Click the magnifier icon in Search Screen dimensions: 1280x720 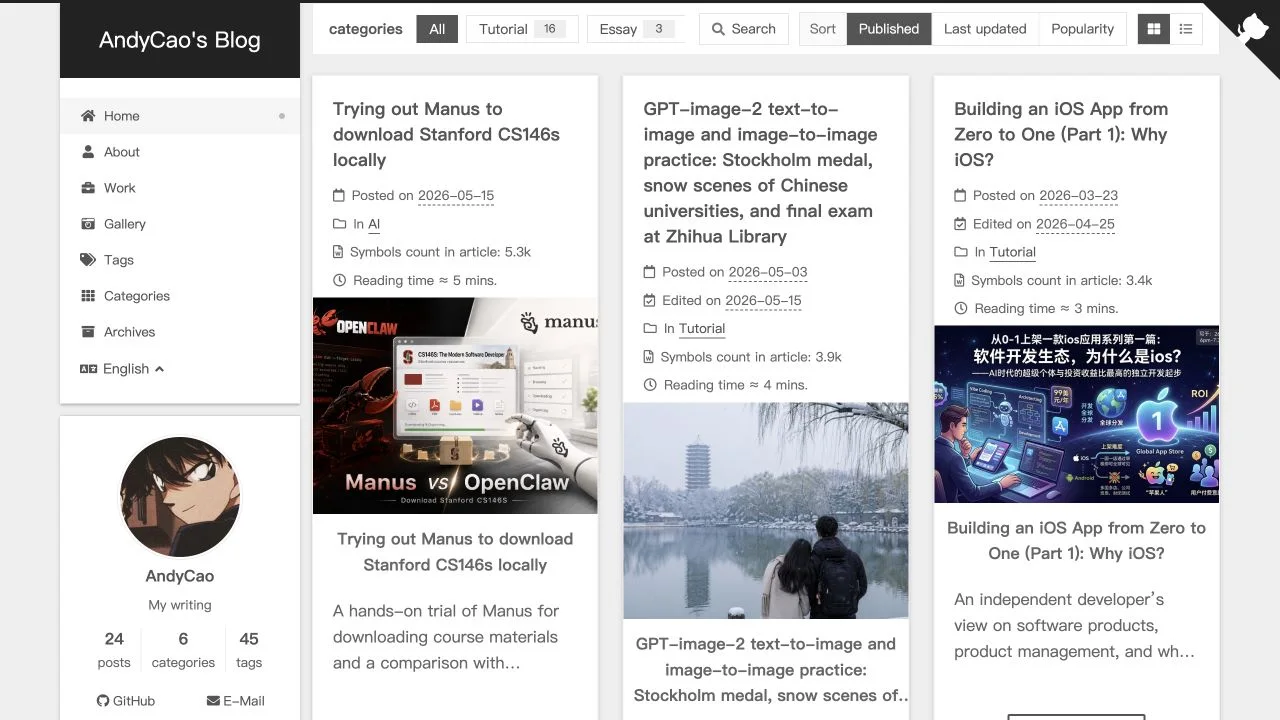click(718, 29)
